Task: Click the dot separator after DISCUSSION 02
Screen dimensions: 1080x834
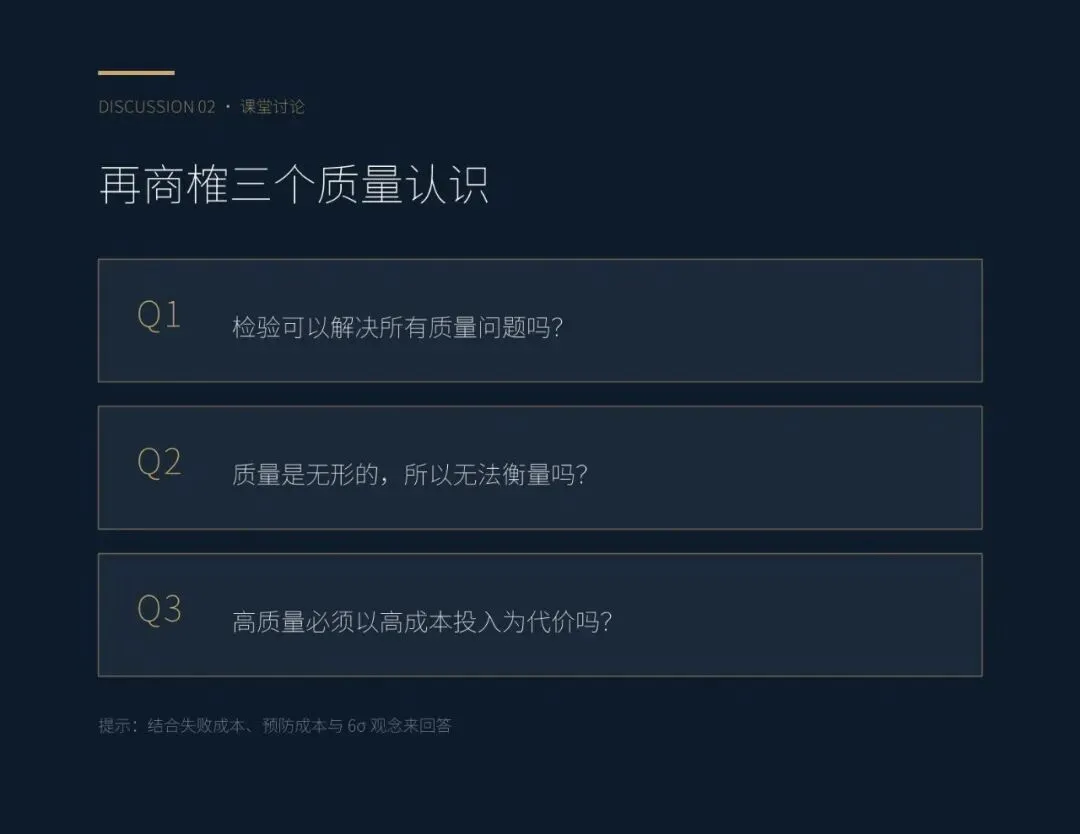Action: click(228, 107)
